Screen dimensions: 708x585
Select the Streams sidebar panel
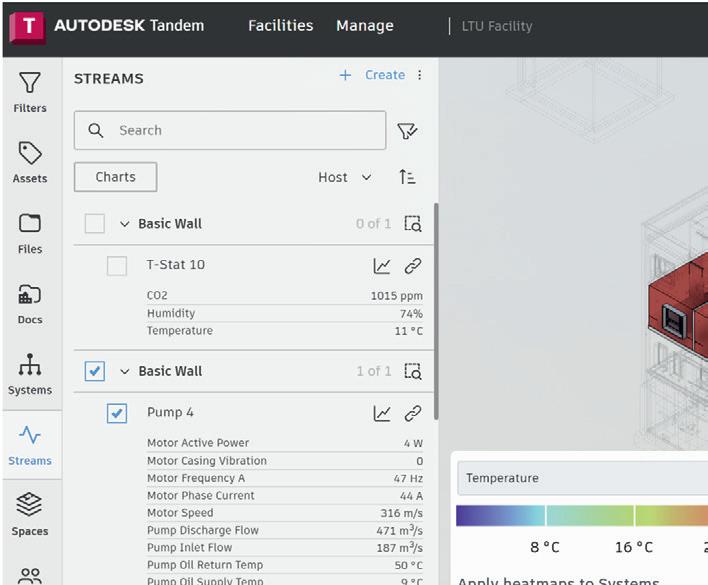tap(30, 446)
